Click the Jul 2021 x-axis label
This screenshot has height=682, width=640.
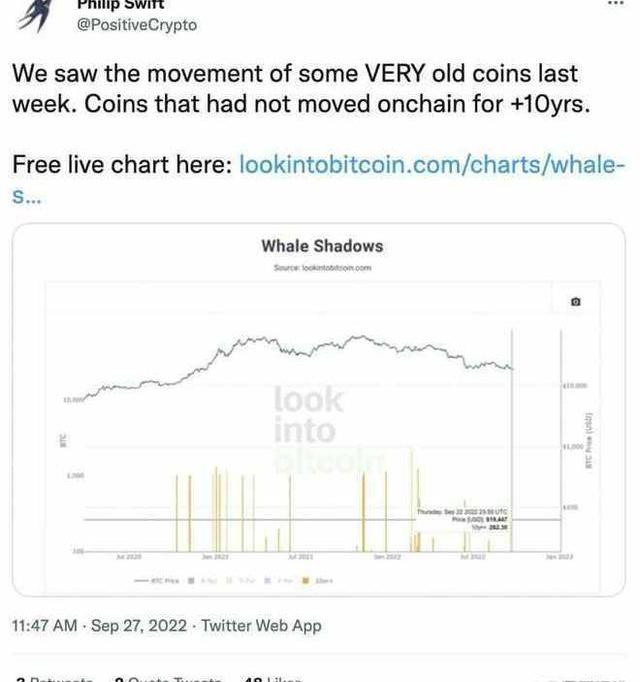[x=300, y=557]
